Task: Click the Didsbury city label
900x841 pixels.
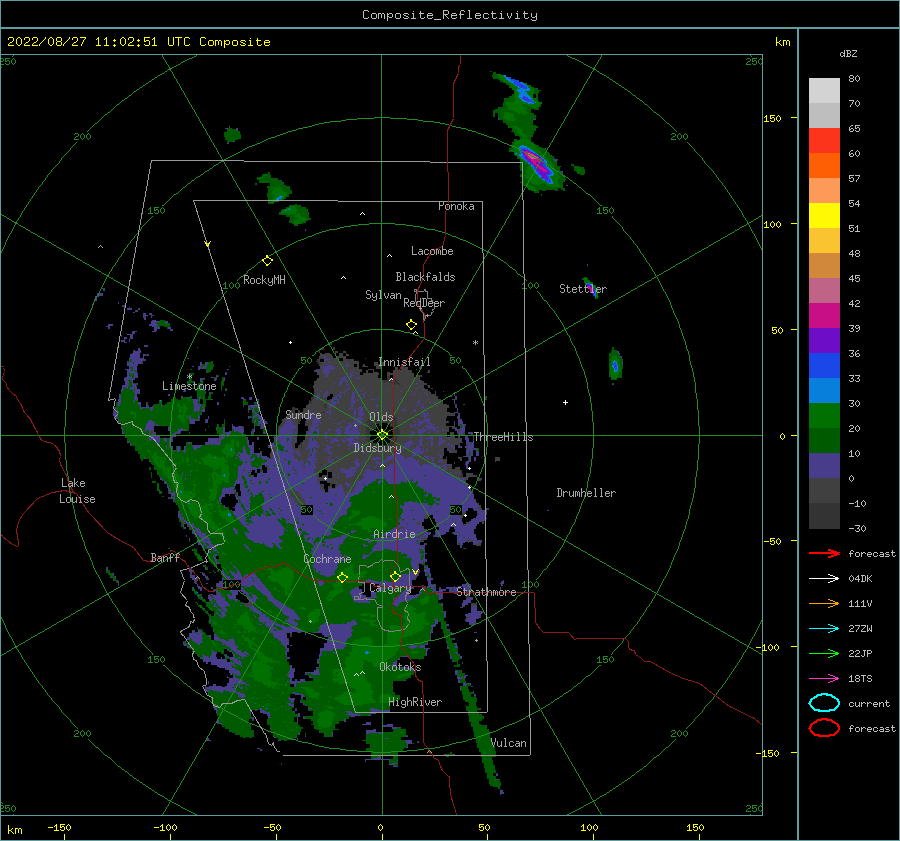Action: (378, 448)
